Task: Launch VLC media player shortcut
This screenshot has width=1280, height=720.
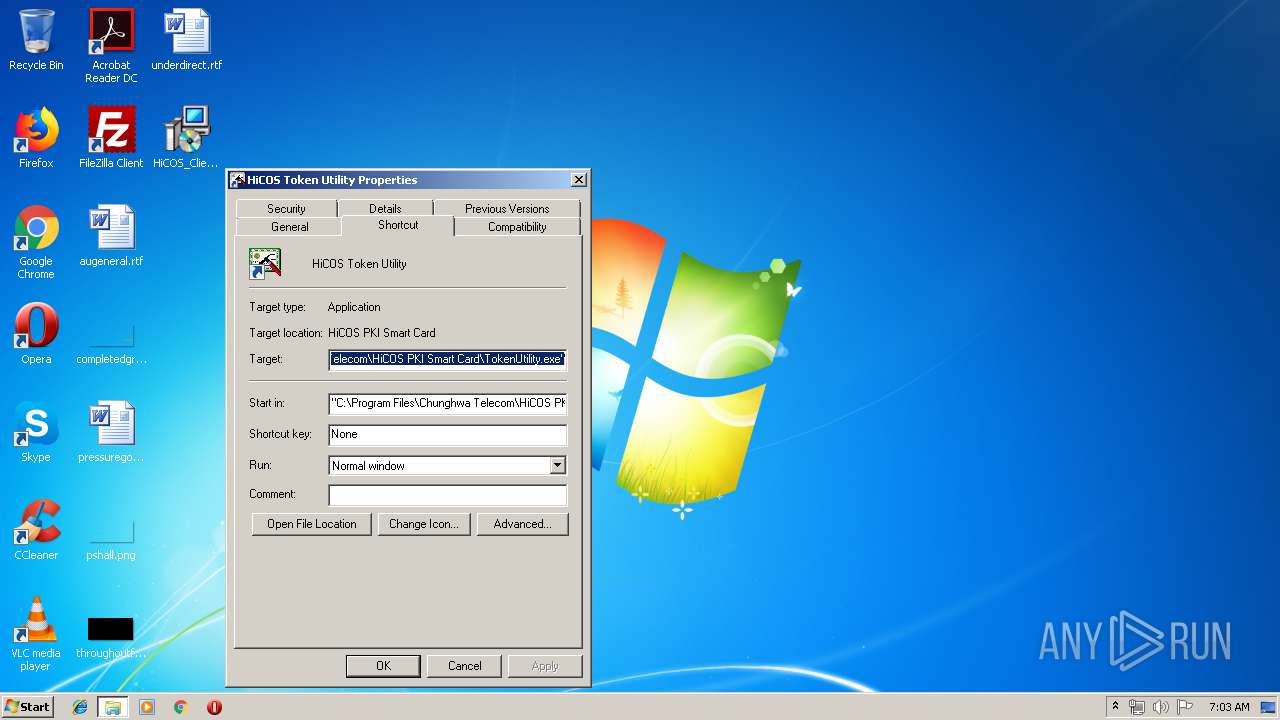Action: pyautogui.click(x=36, y=634)
